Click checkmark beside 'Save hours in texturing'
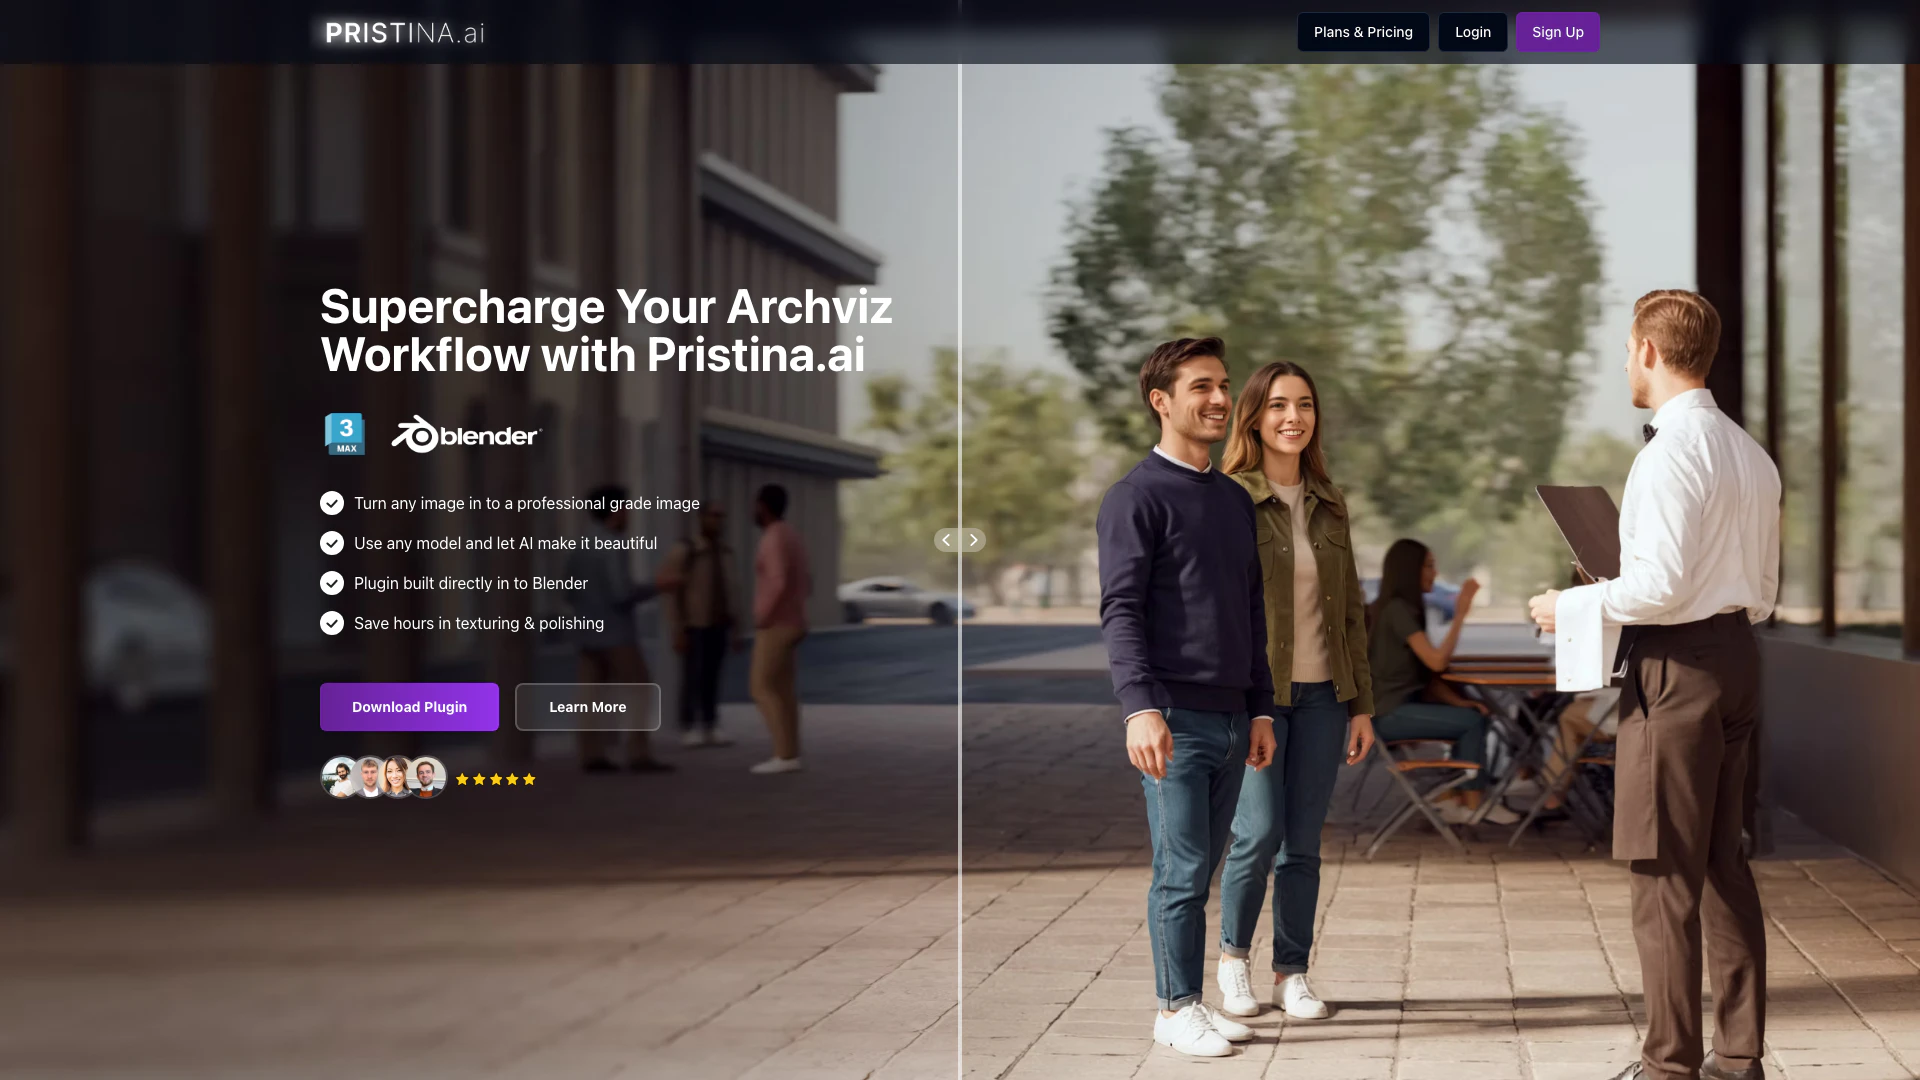 coord(332,623)
